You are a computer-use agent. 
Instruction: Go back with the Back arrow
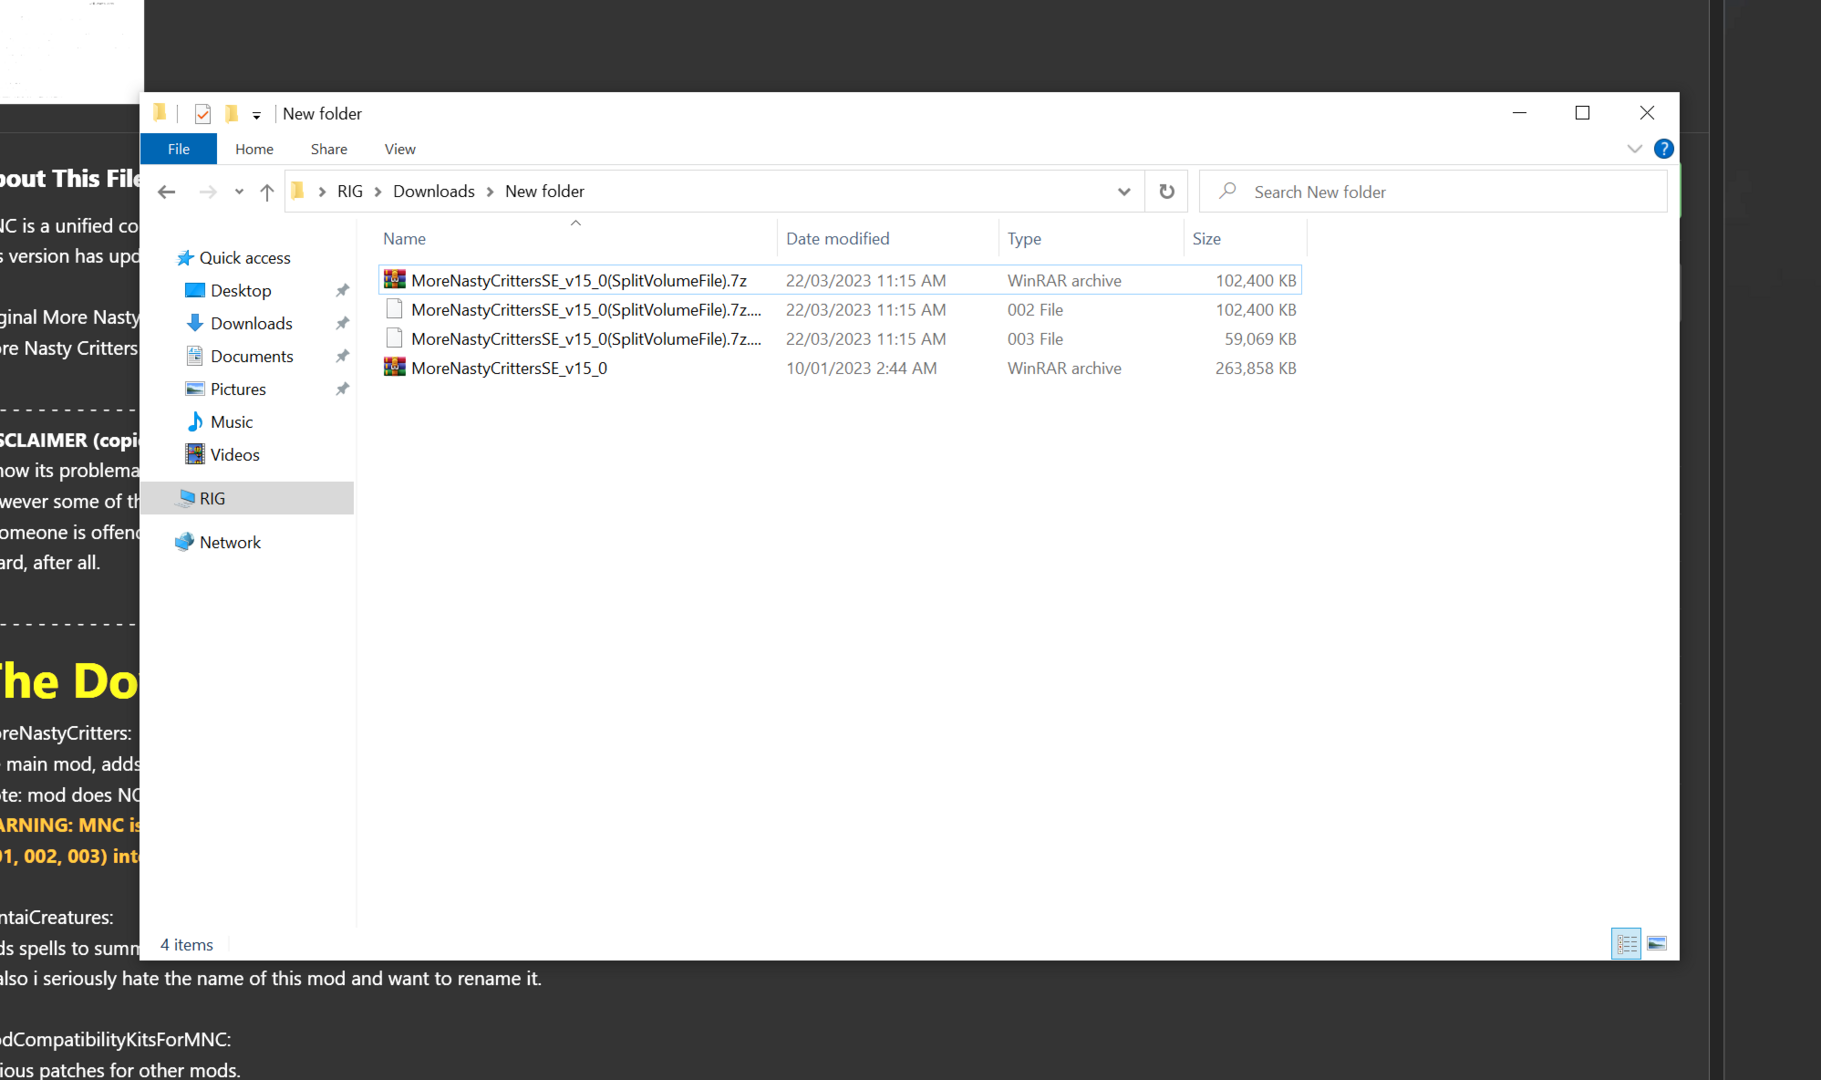pos(167,192)
